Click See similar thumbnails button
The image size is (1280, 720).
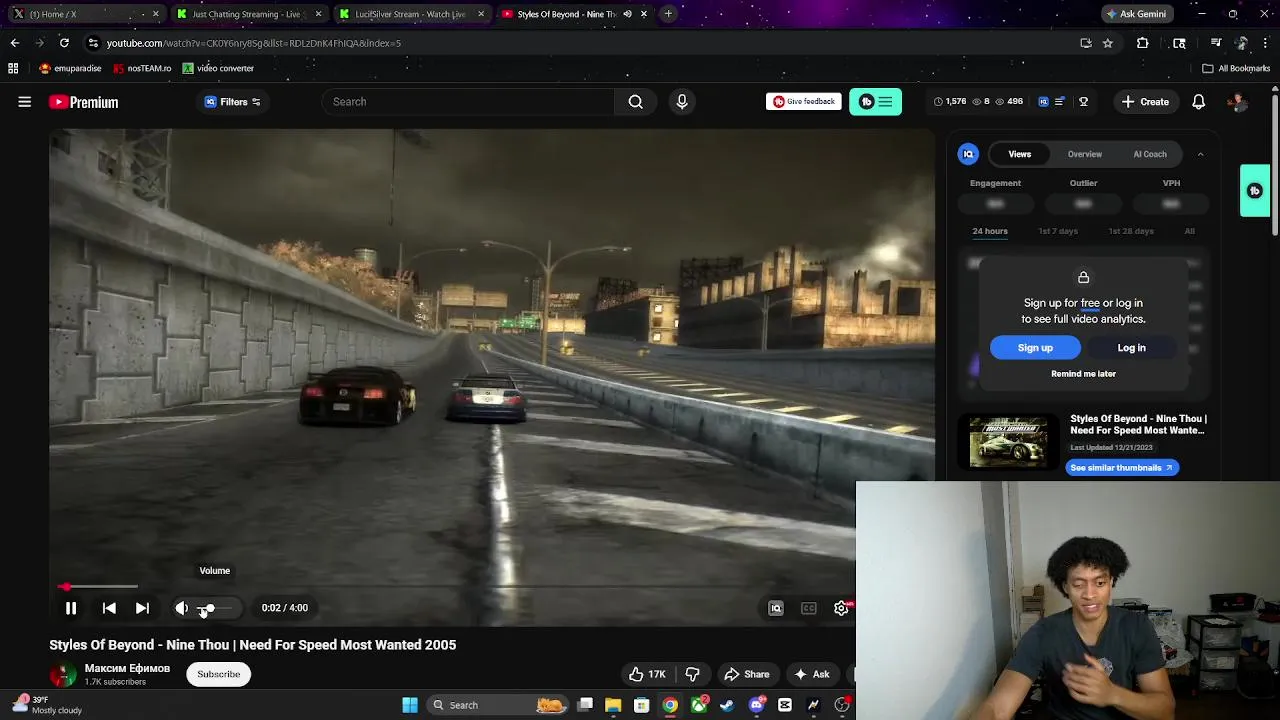pyautogui.click(x=1122, y=468)
